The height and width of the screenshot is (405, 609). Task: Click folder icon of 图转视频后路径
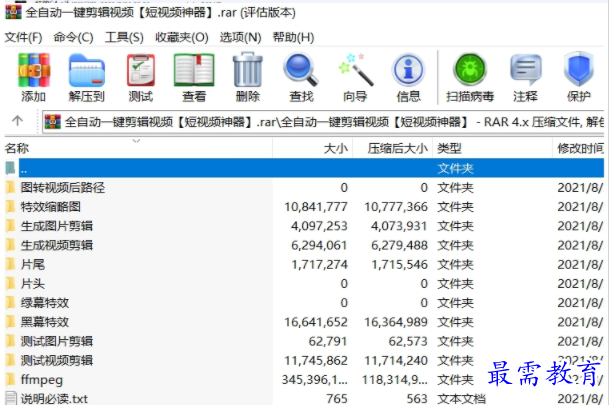10,188
